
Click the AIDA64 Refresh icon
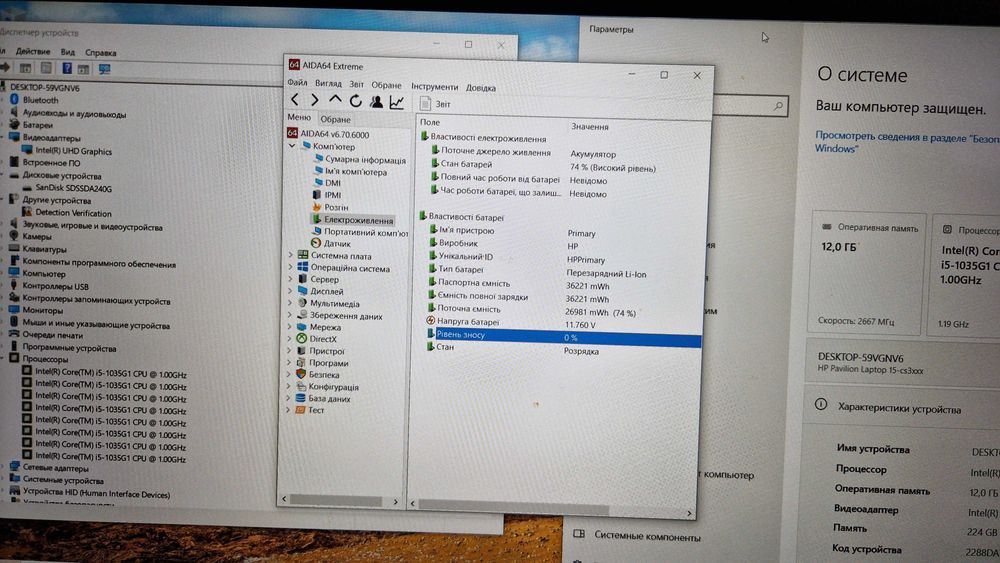(x=355, y=101)
